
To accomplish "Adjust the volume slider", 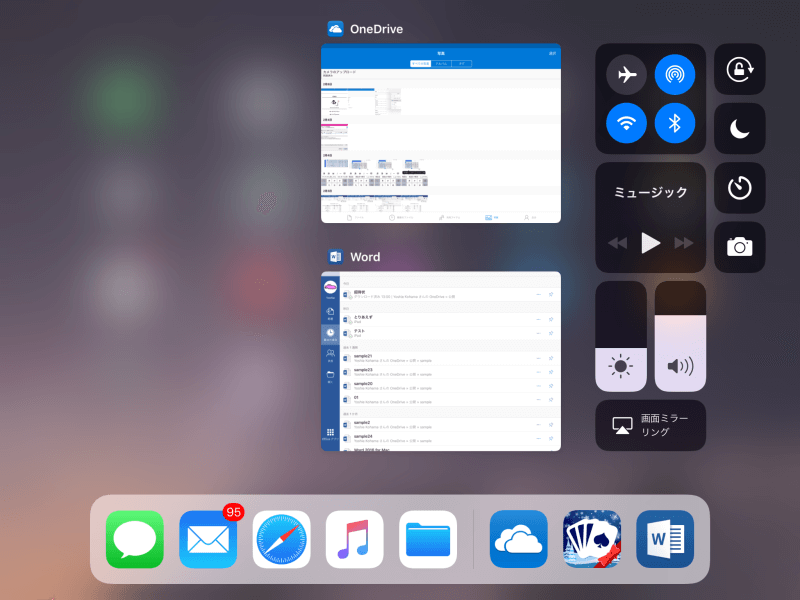I will [680, 336].
